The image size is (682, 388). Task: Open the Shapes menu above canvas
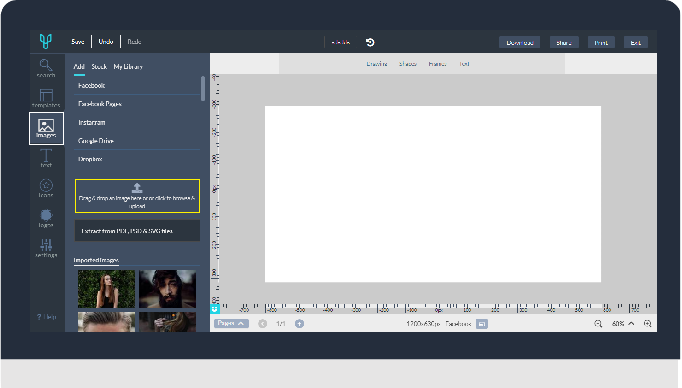click(x=408, y=64)
